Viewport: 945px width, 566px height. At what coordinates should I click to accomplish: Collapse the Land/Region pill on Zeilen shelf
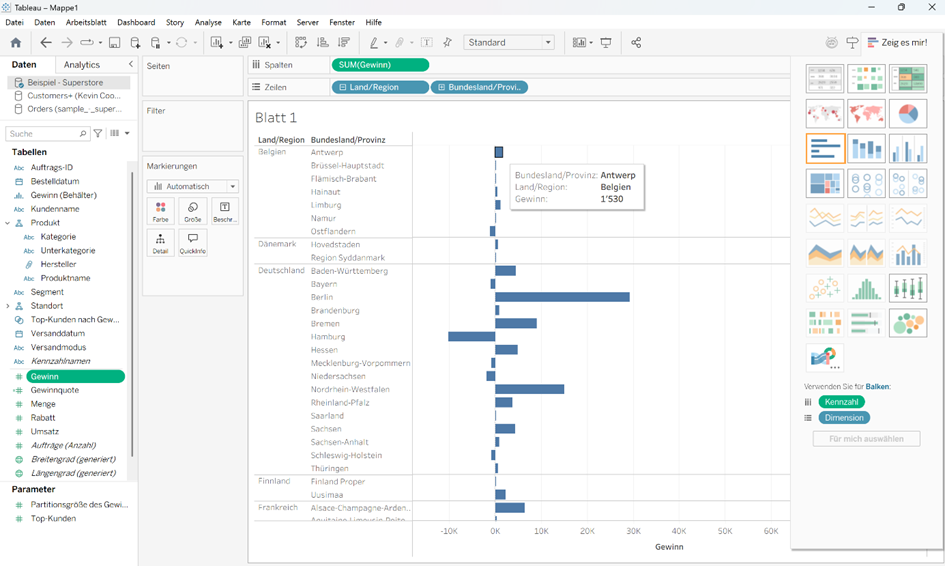pyautogui.click(x=343, y=87)
